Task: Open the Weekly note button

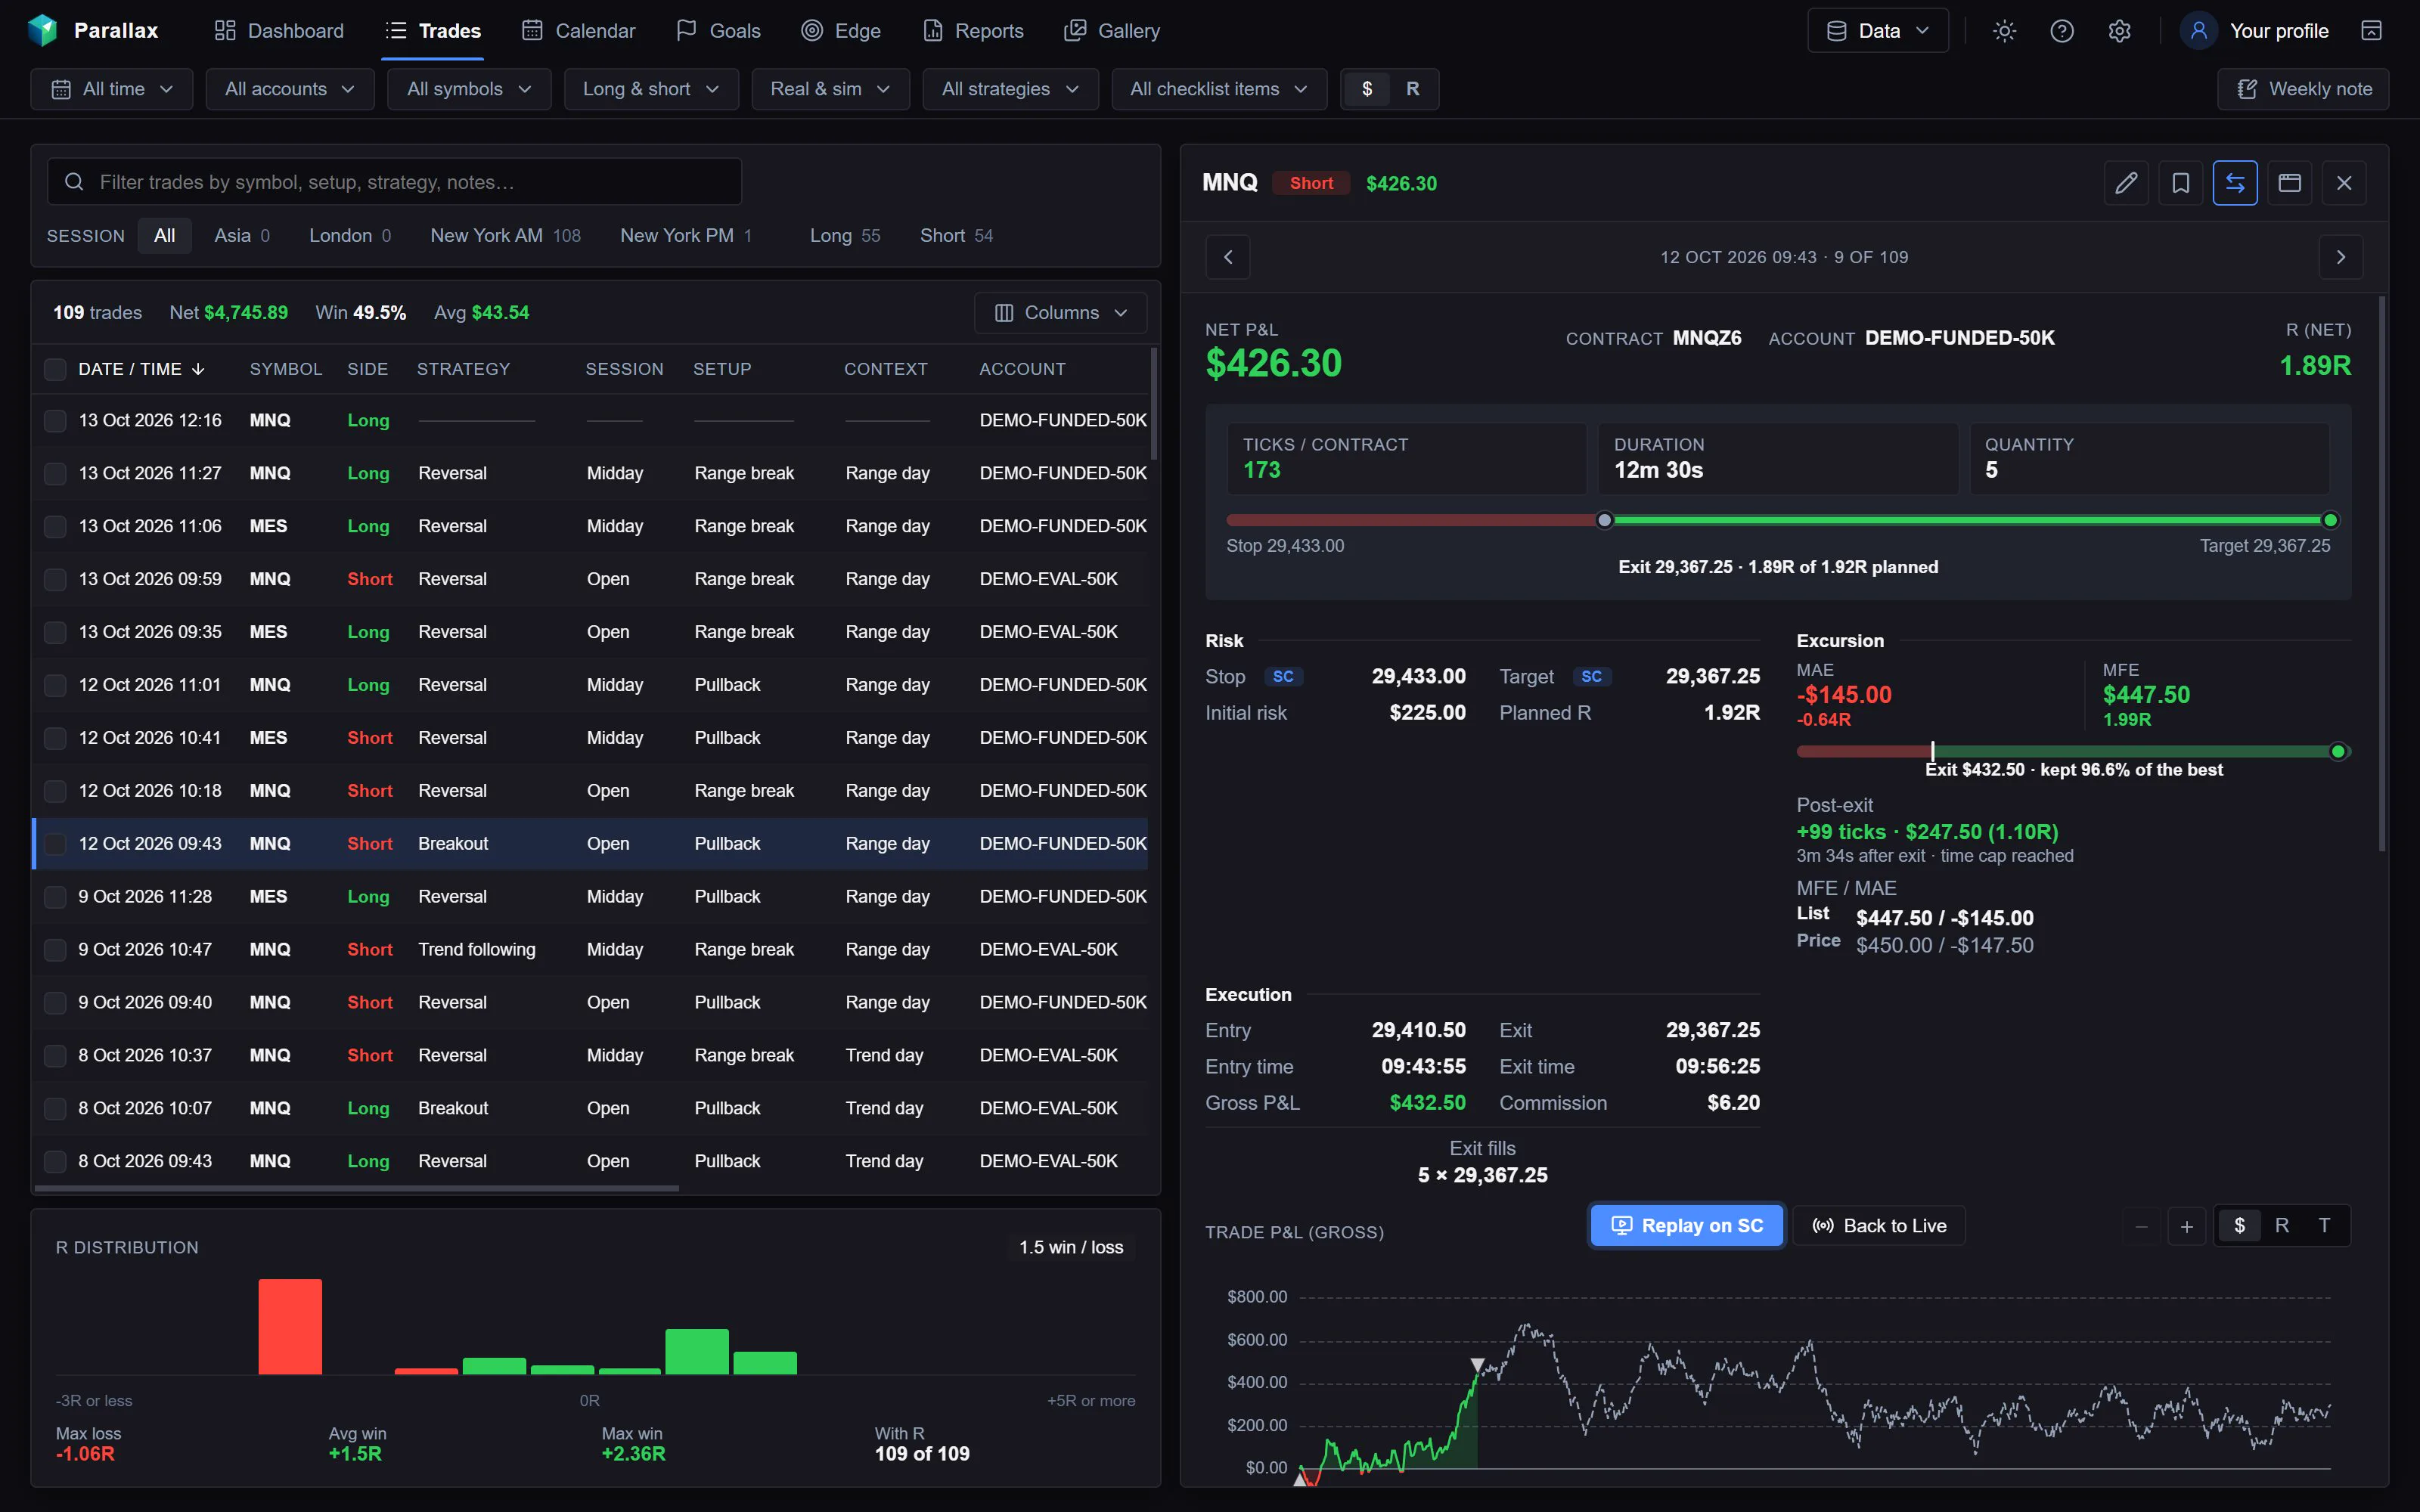Action: coord(2303,89)
